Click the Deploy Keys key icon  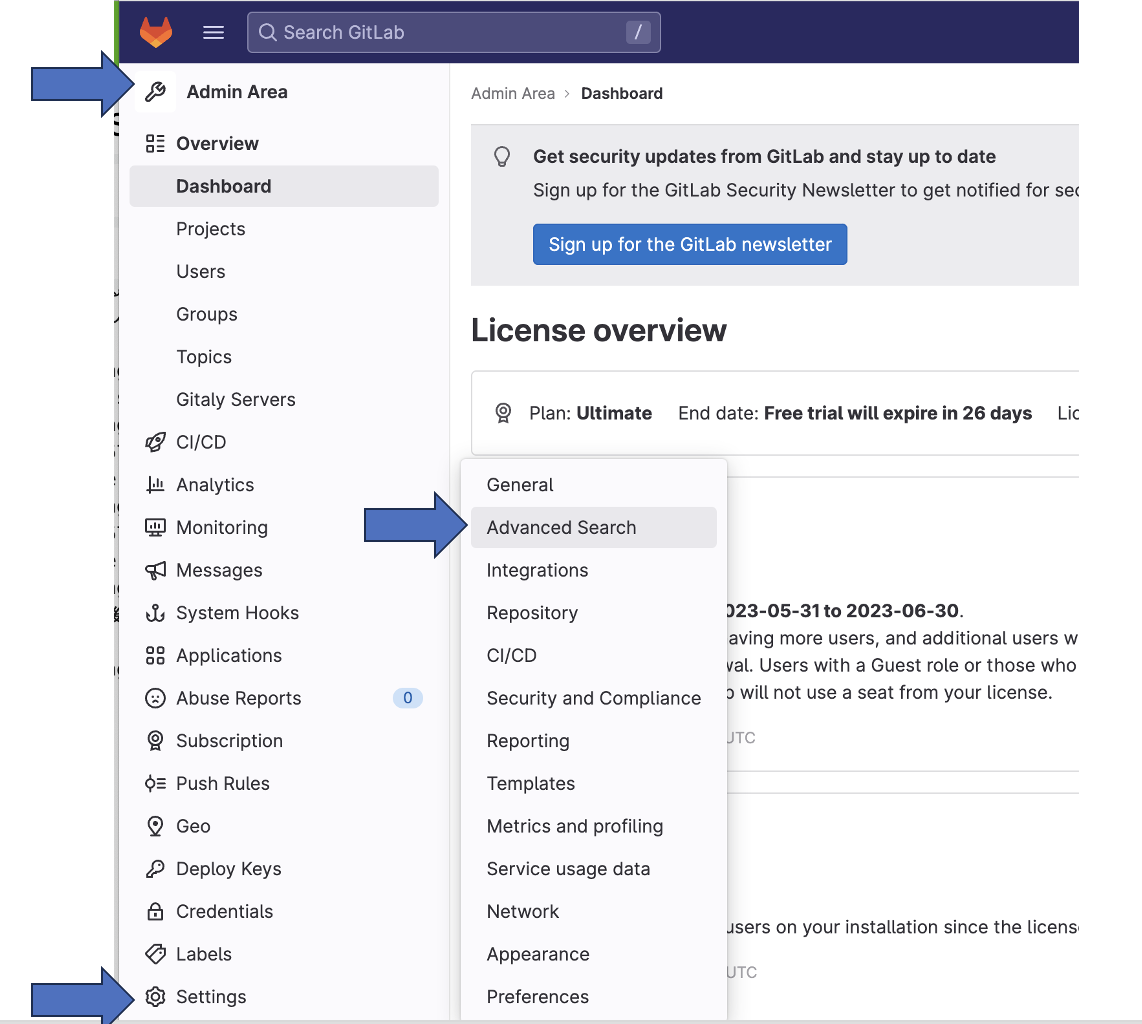pyautogui.click(x=155, y=868)
